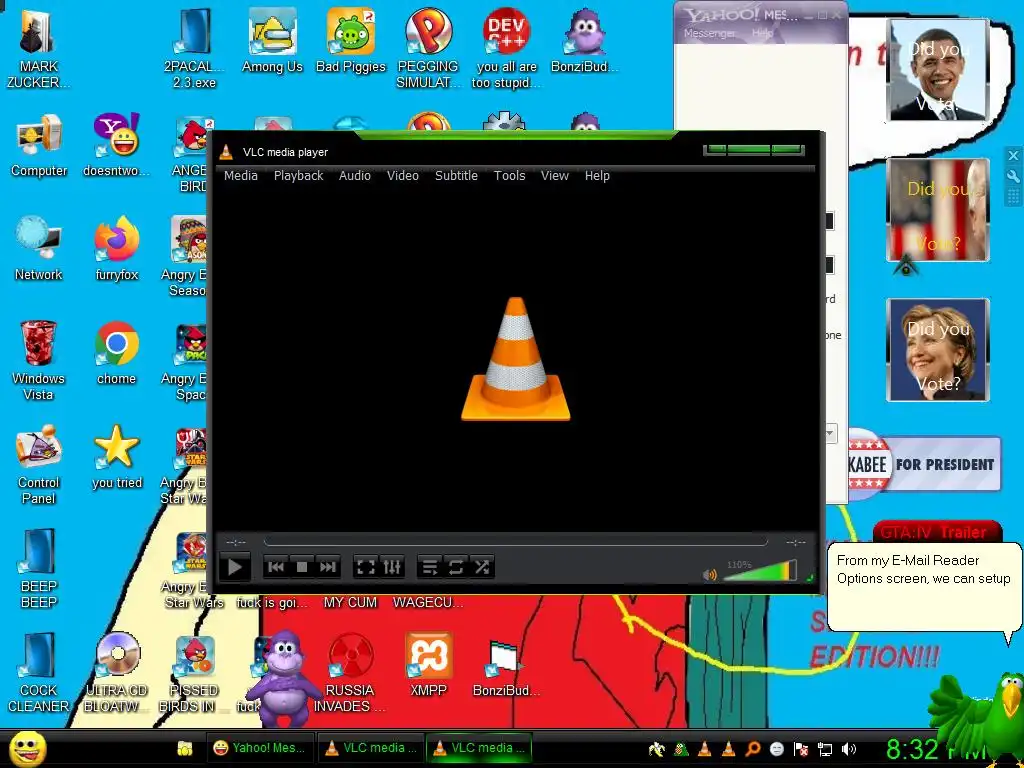Toggle the VLC playlist view button
1024x768 pixels.
click(430, 567)
